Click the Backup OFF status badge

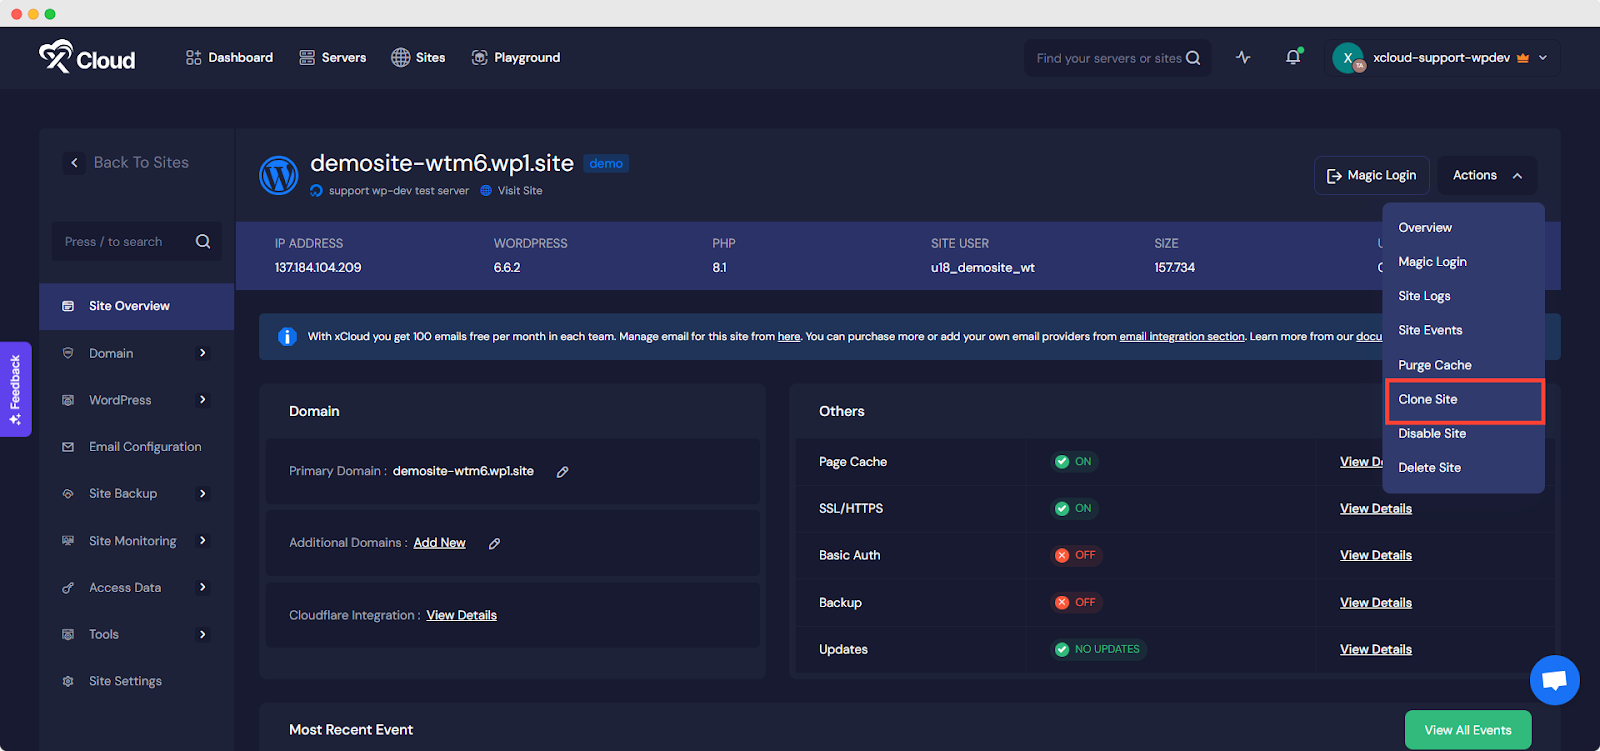pos(1076,603)
